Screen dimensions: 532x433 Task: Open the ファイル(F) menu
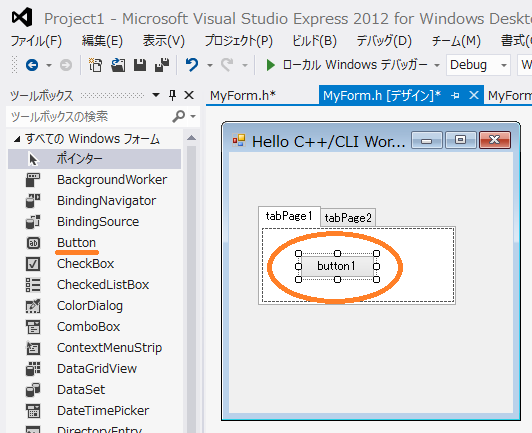tap(36, 41)
